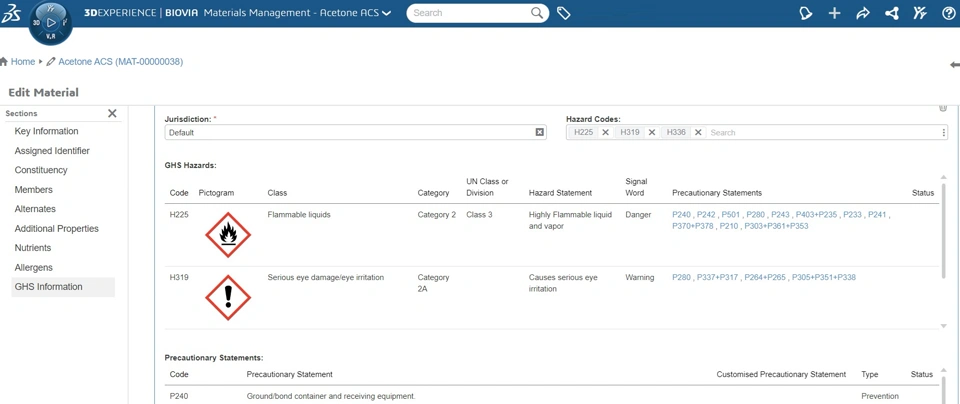Open the P233 precautionary link
This screenshot has width=960, height=404.
tap(852, 215)
